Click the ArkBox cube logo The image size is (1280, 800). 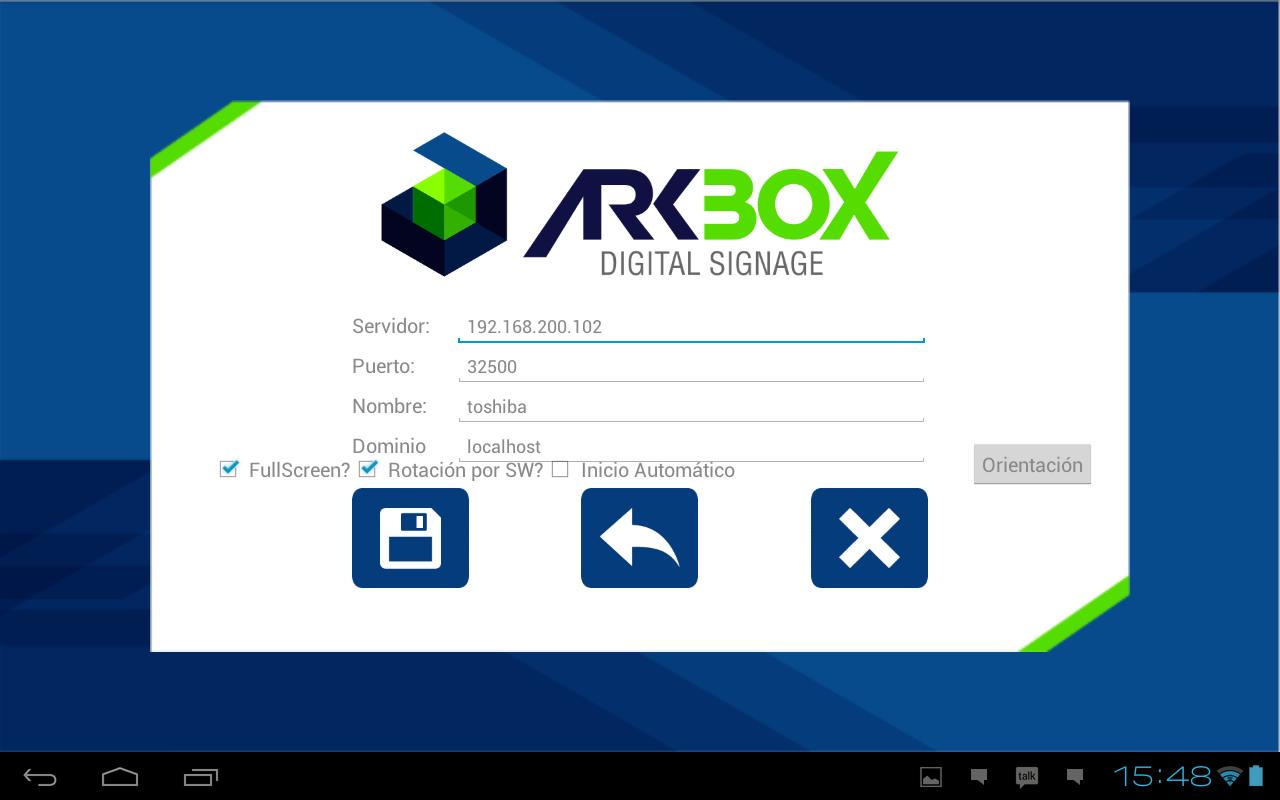(444, 204)
